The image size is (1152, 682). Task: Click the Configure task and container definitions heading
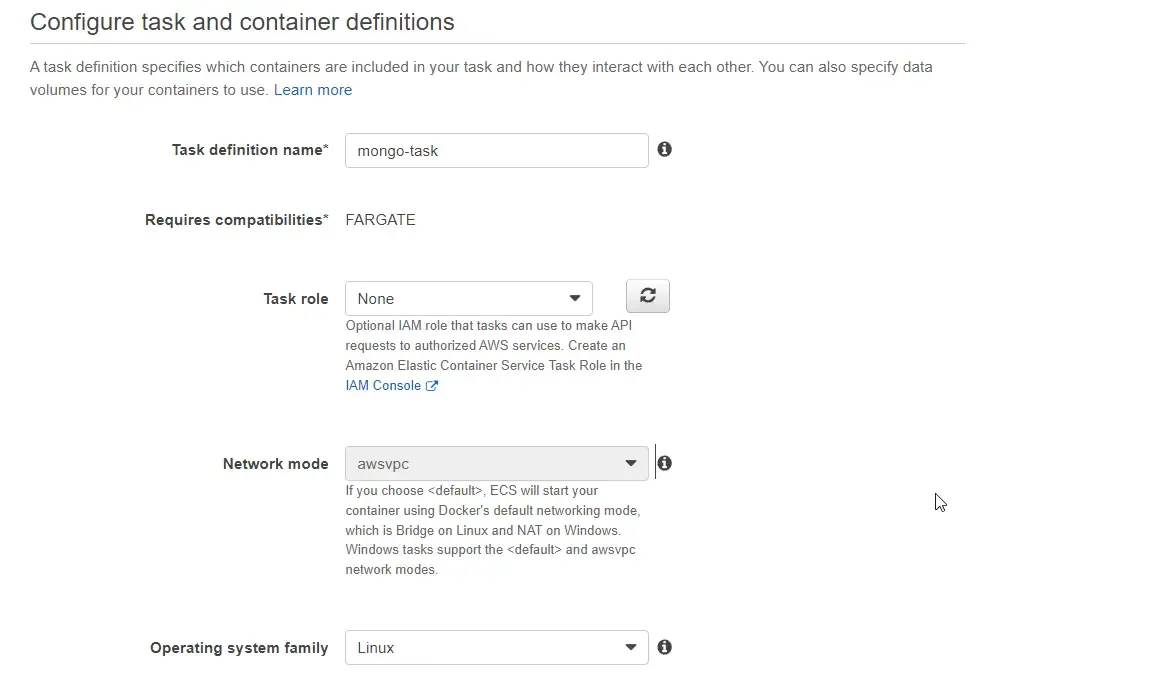[242, 21]
